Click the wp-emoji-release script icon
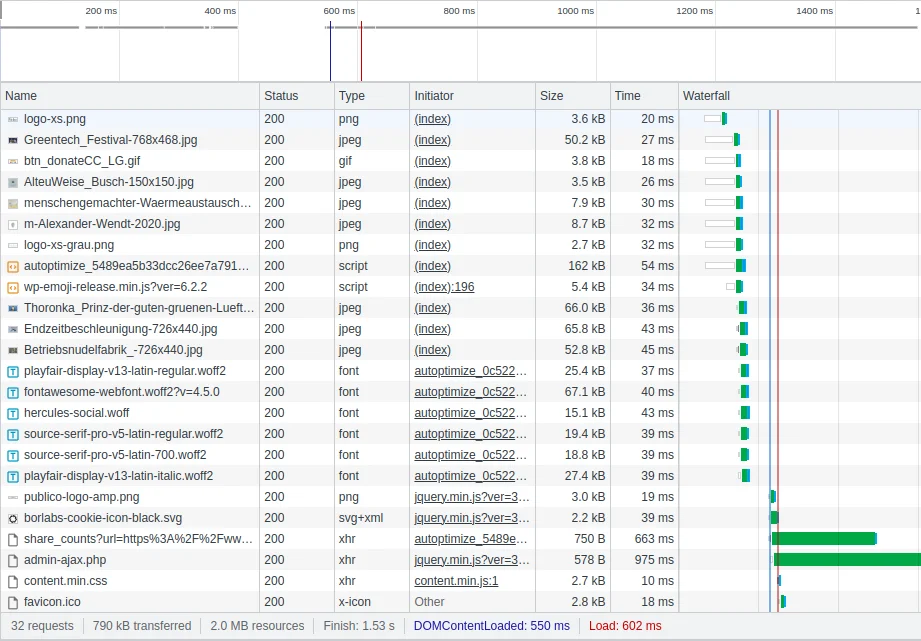Screen dimensions: 921x641 [x=13, y=287]
